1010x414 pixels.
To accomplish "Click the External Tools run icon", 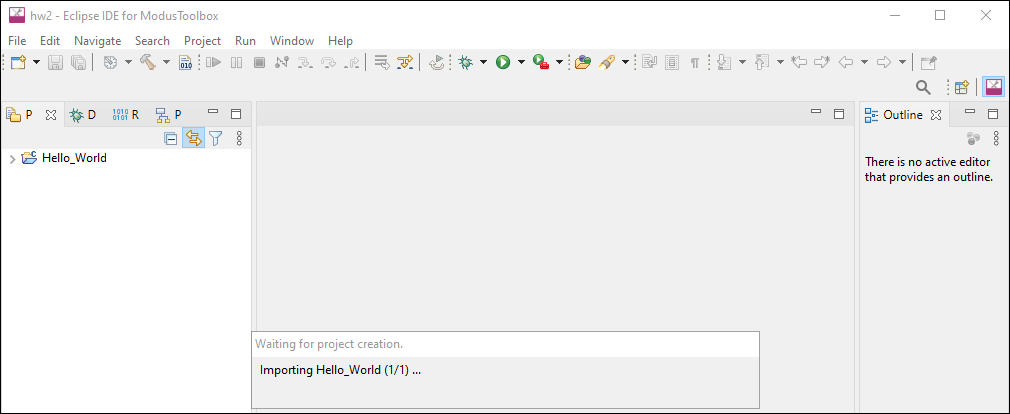I will (x=541, y=62).
